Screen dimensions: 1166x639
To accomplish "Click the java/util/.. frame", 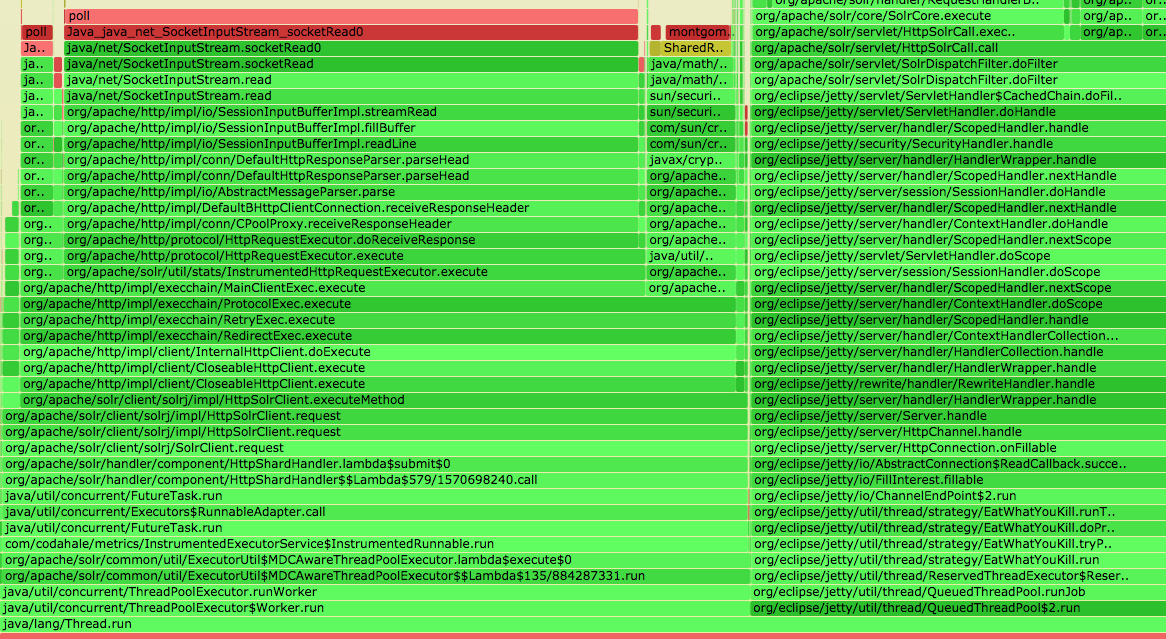I will click(x=692, y=256).
